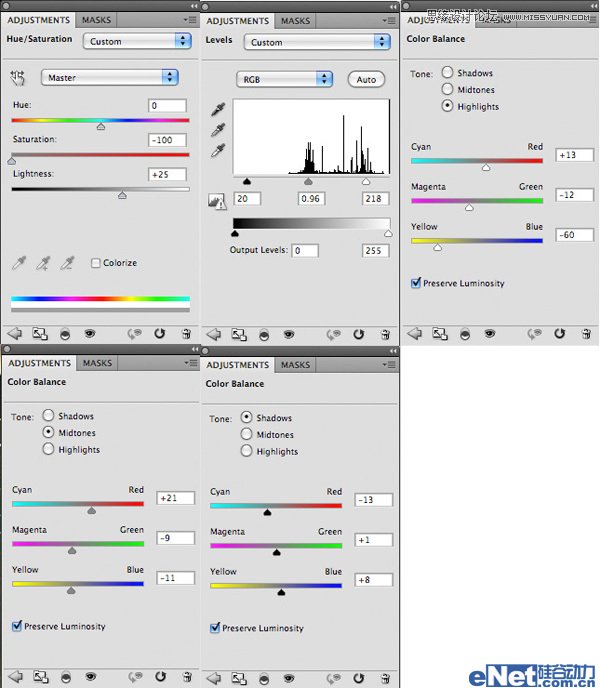Click the Auto button in Levels

tap(366, 79)
